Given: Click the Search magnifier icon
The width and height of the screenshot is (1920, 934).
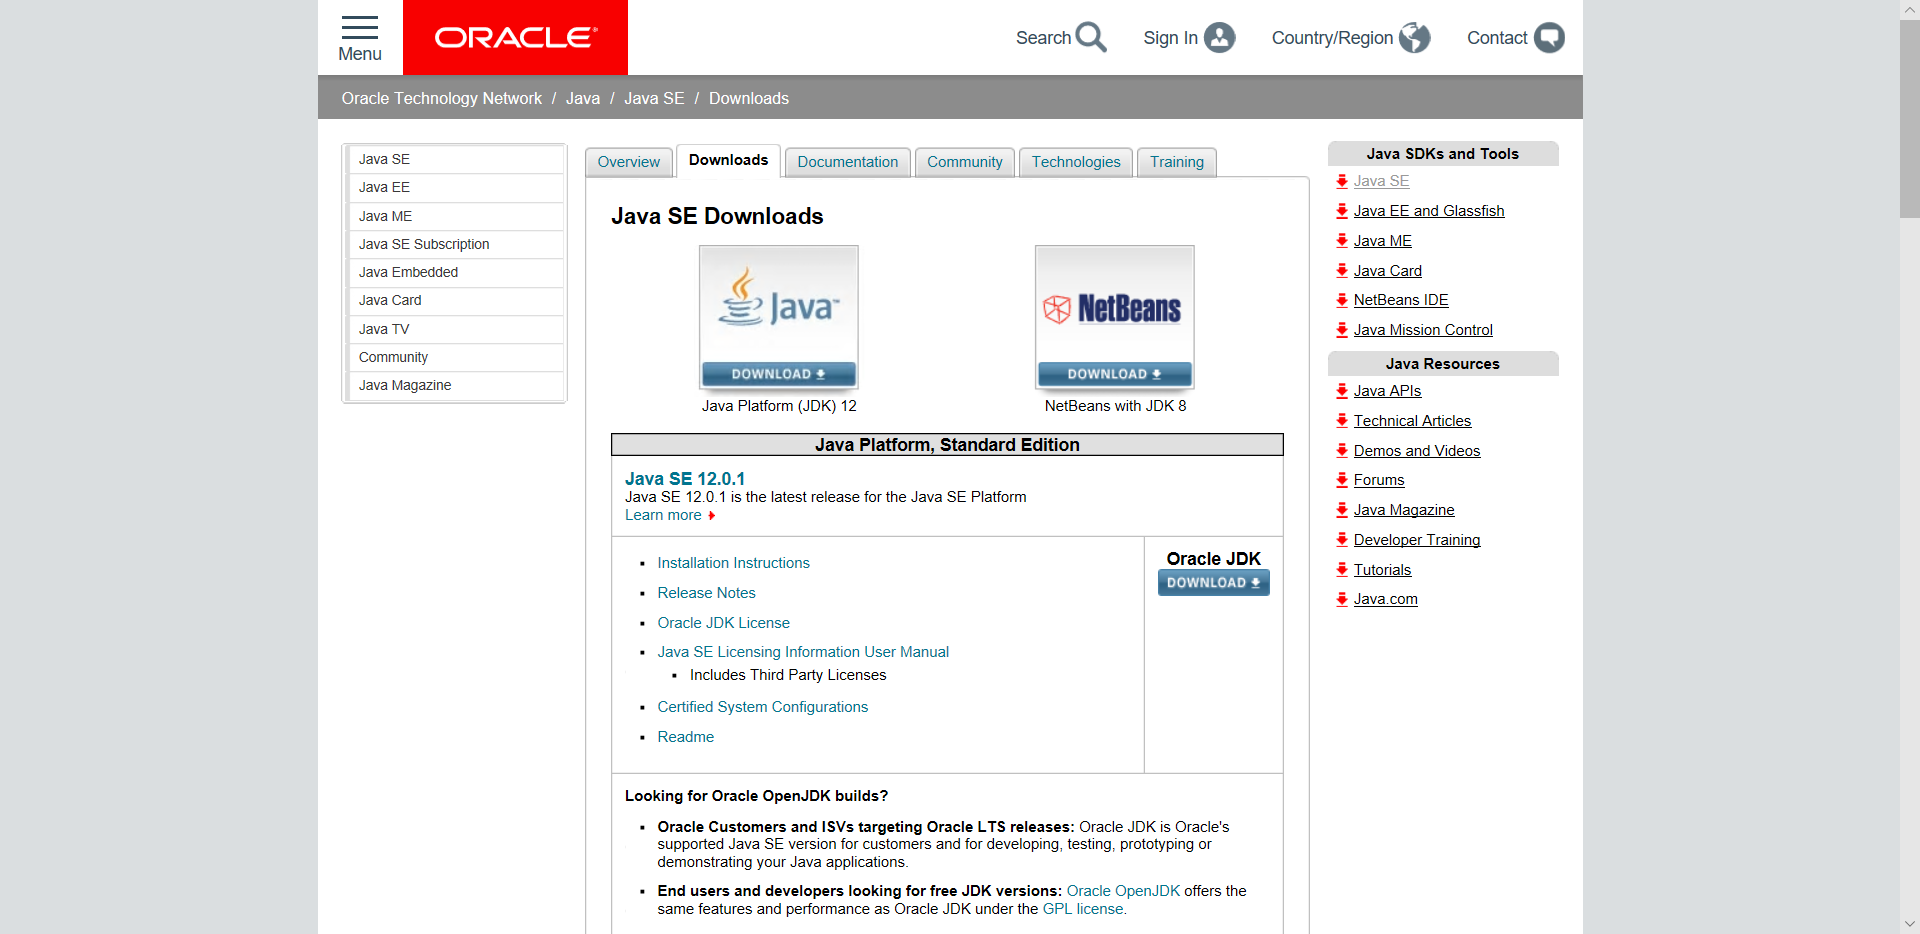Looking at the screenshot, I should [x=1091, y=37].
